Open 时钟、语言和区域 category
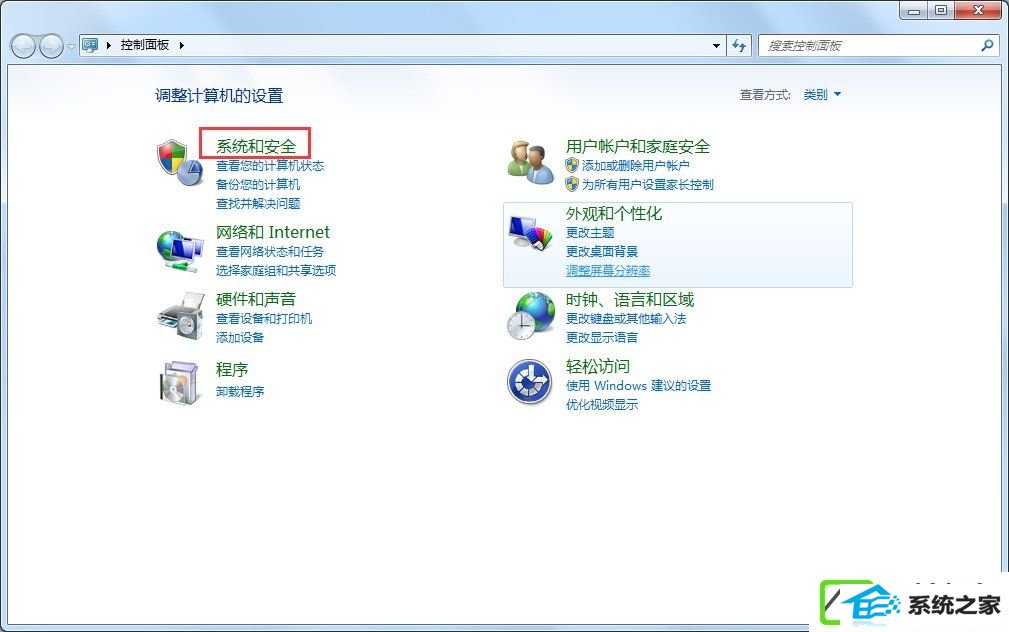Screen dimensions: 1009x632 630,299
